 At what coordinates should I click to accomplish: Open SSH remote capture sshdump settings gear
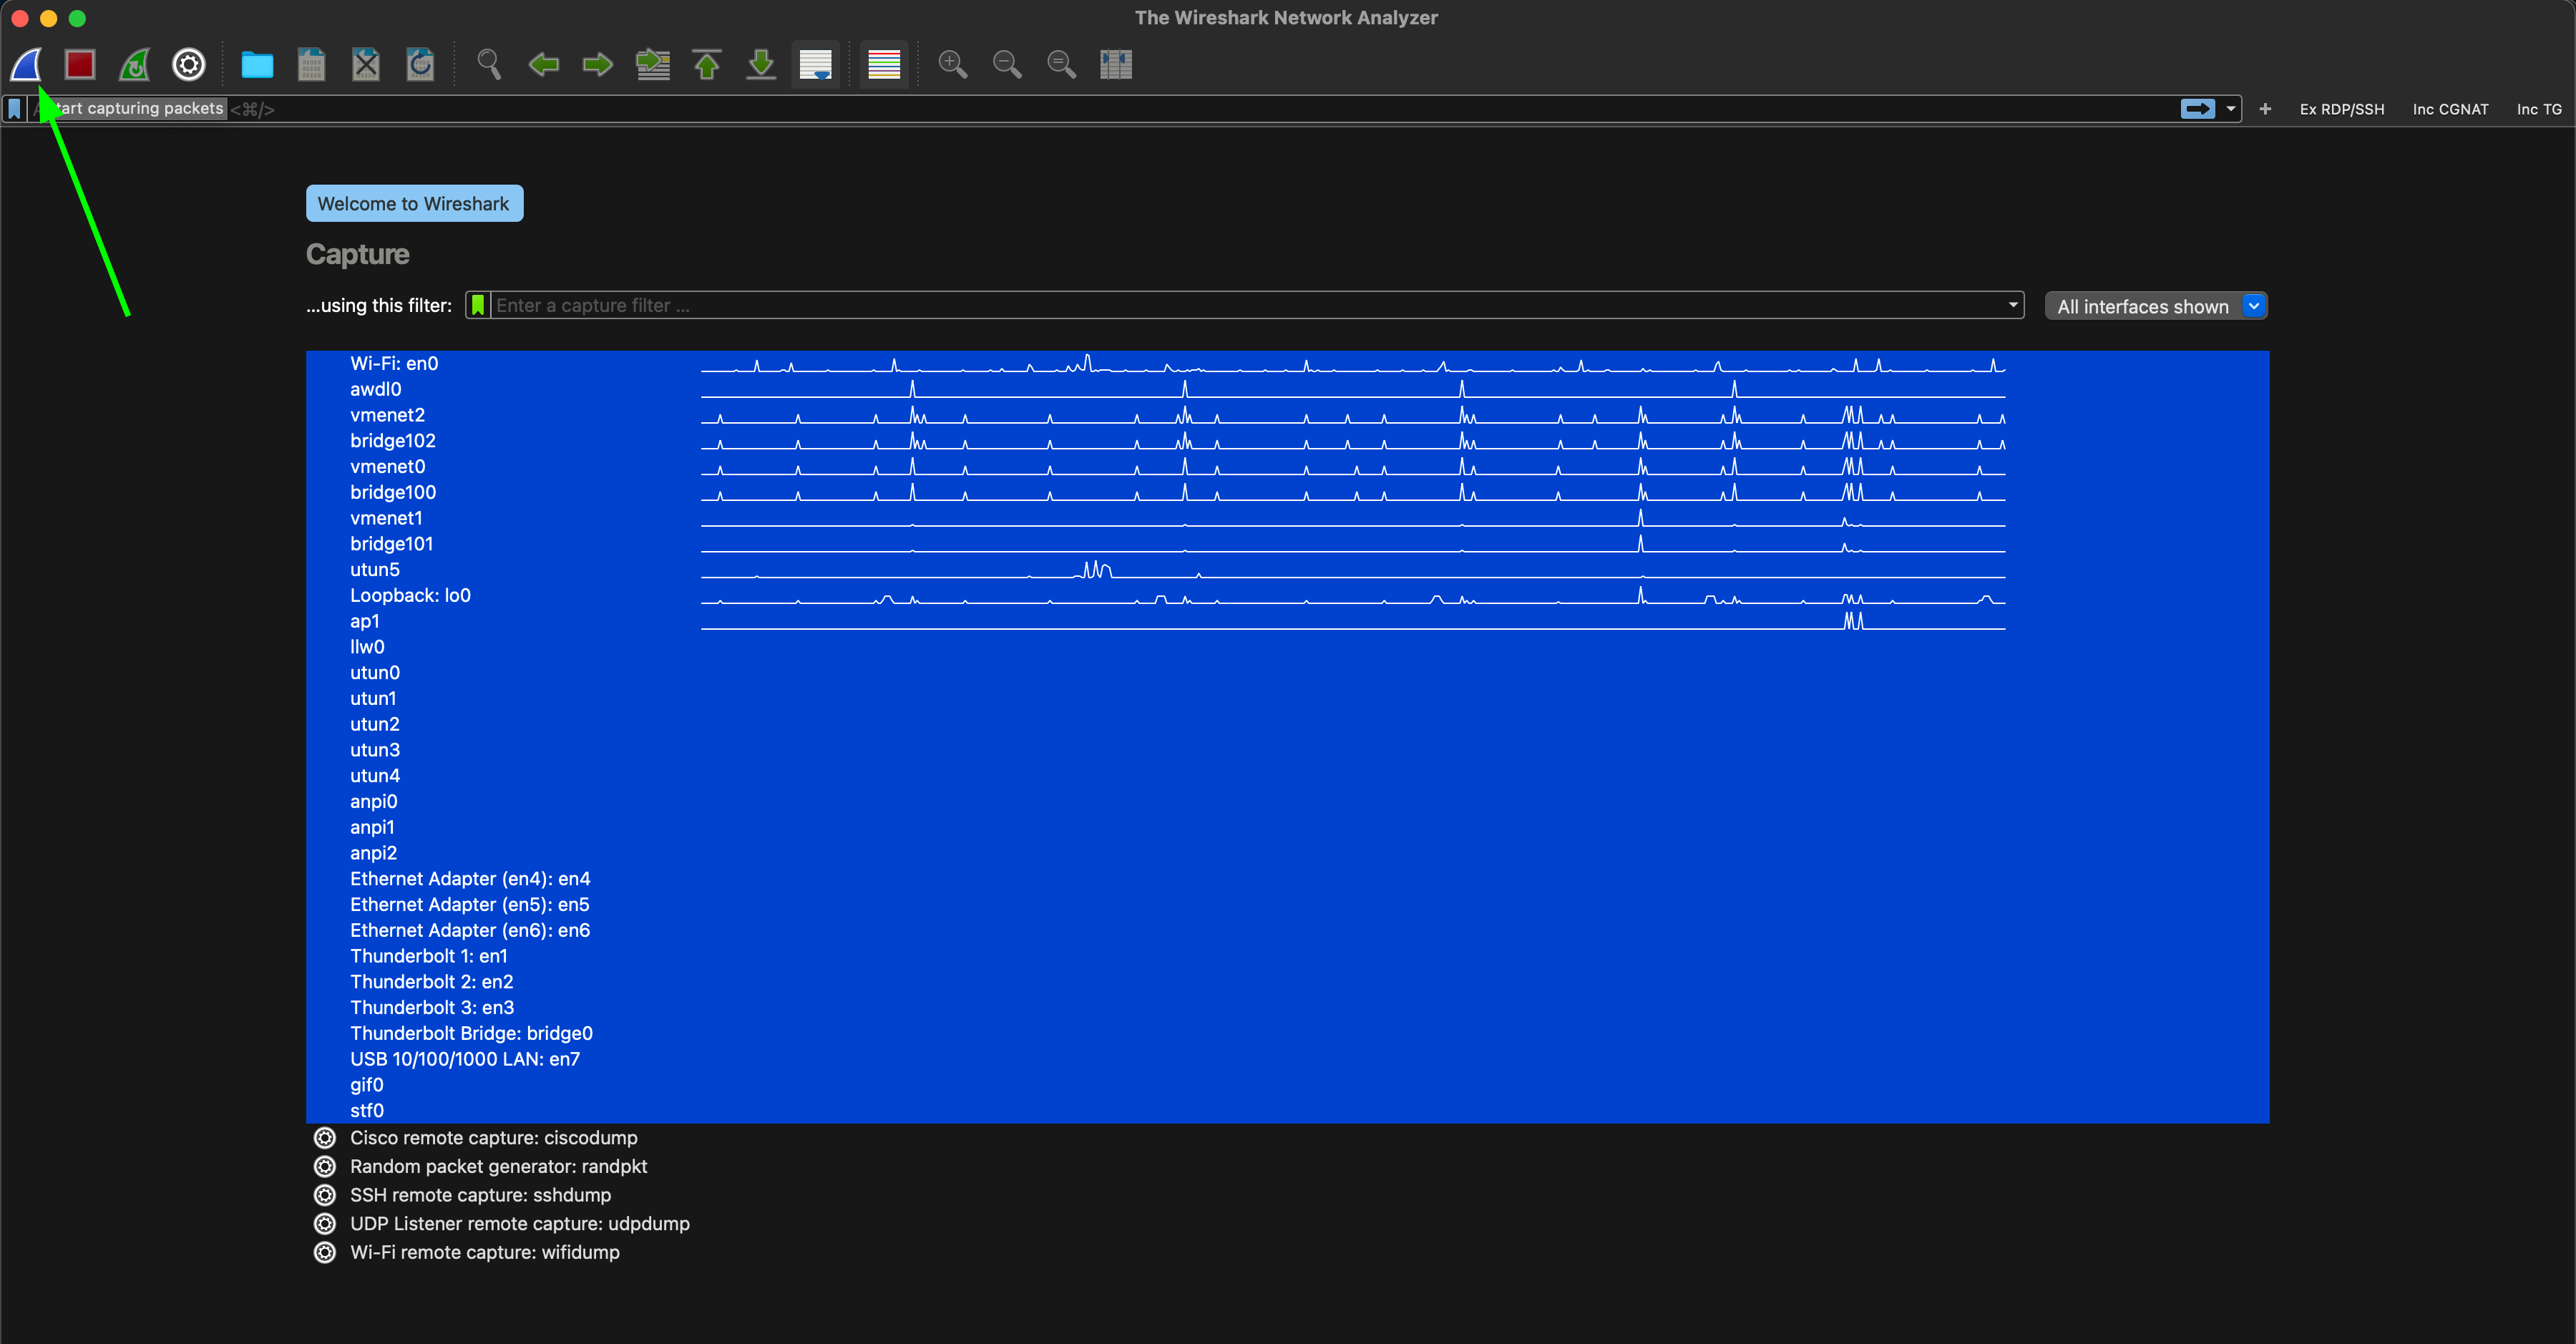pos(325,1196)
